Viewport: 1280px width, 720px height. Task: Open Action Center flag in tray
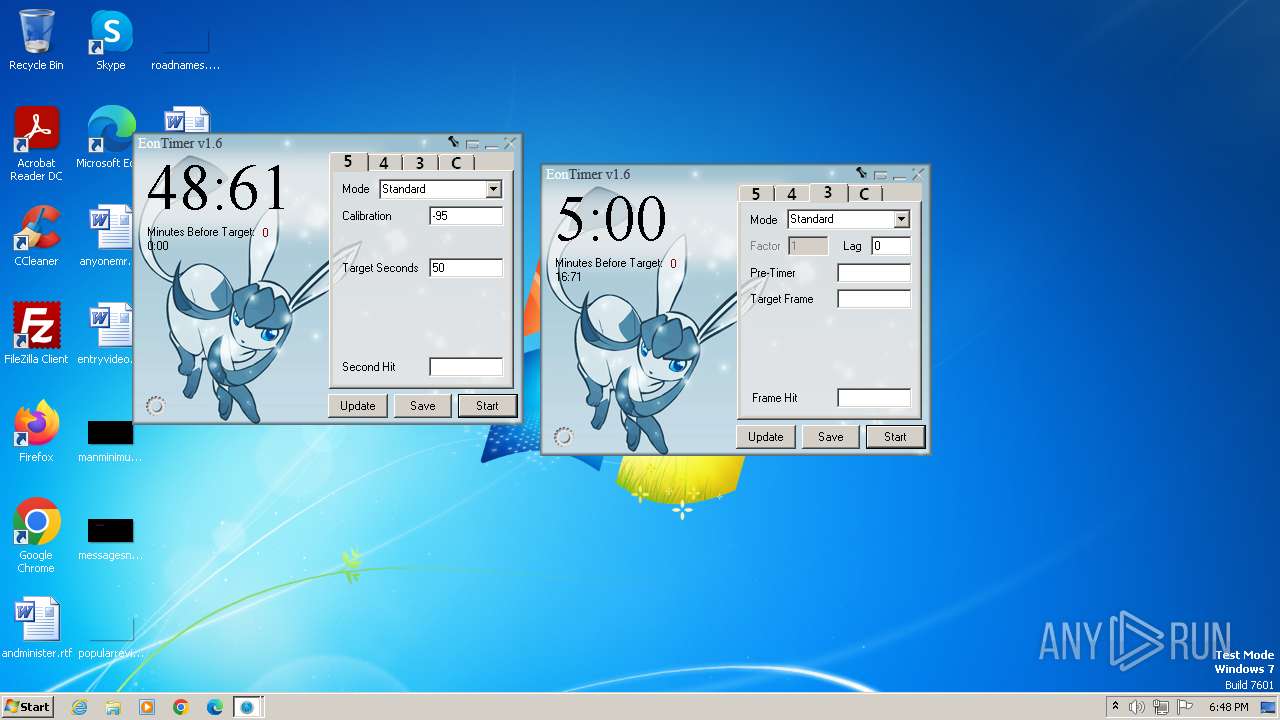pyautogui.click(x=1183, y=707)
